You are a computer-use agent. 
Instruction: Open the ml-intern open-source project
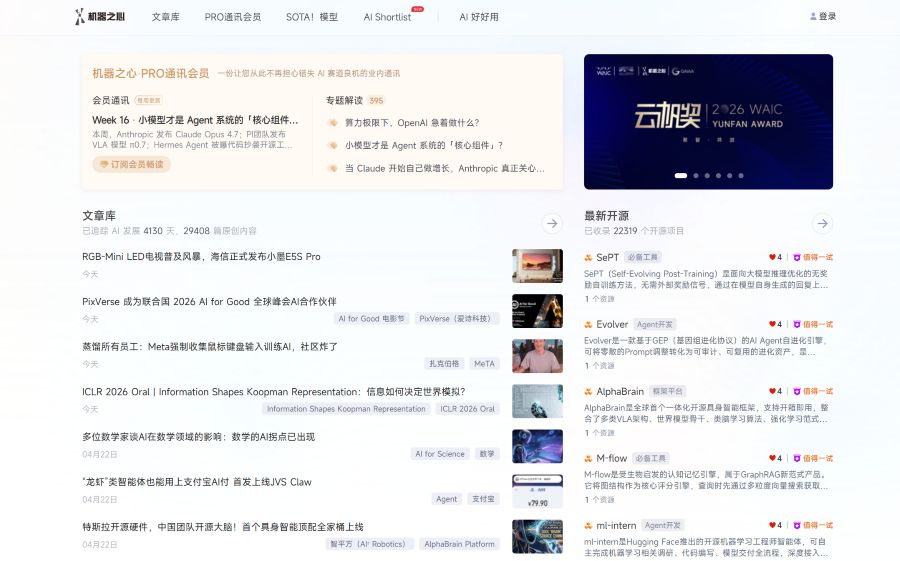pyautogui.click(x=616, y=525)
